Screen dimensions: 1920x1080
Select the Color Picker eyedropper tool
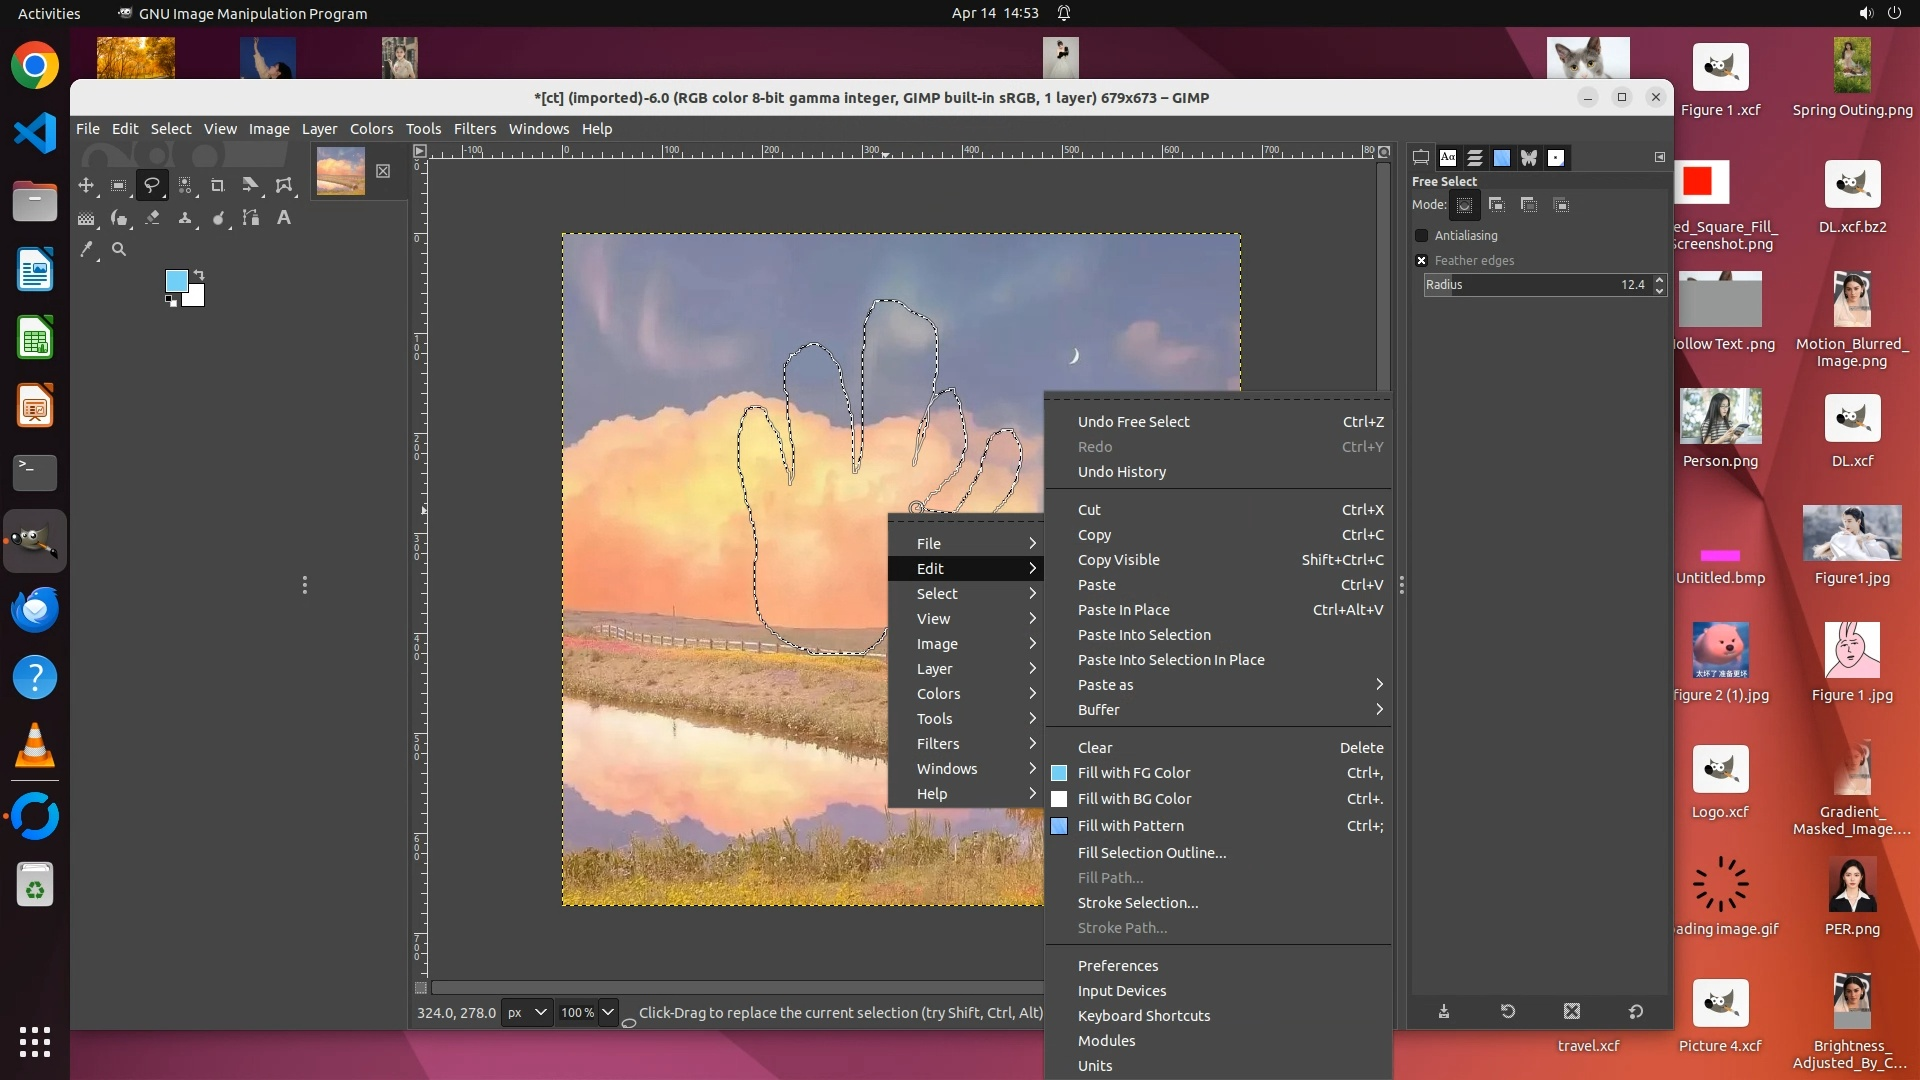(86, 249)
